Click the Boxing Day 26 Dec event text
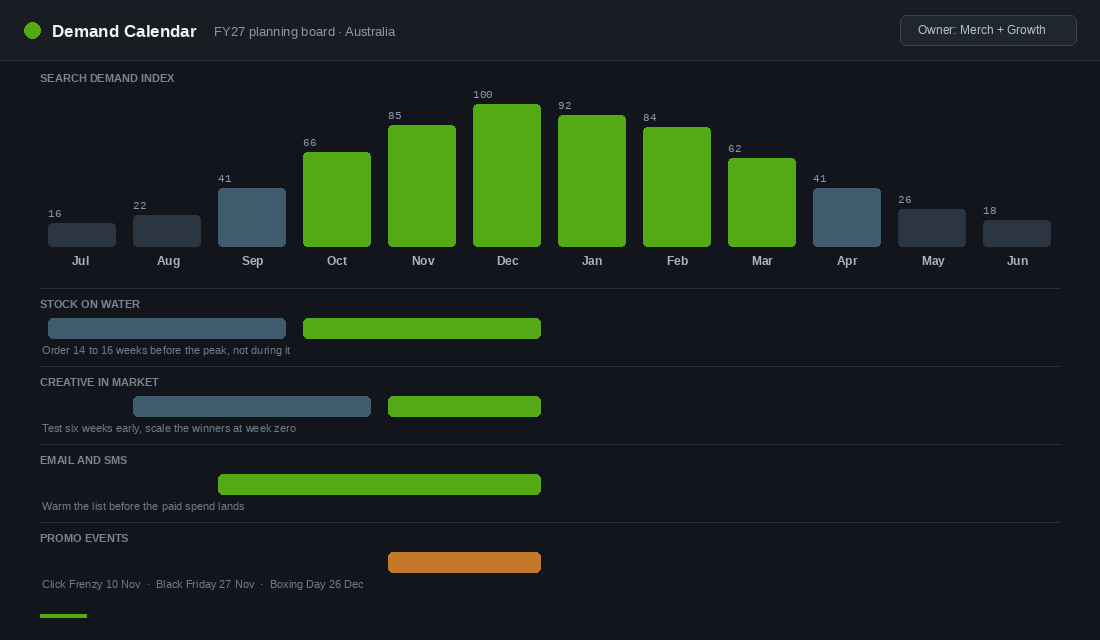Image resolution: width=1100 pixels, height=640 pixels. coord(316,584)
